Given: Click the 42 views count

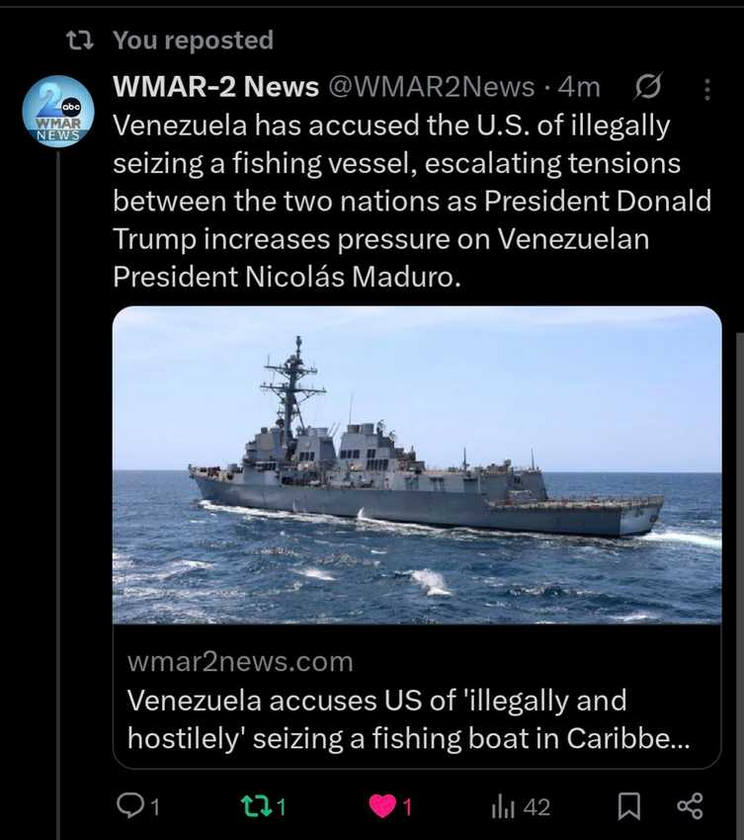Looking at the screenshot, I should [x=537, y=807].
